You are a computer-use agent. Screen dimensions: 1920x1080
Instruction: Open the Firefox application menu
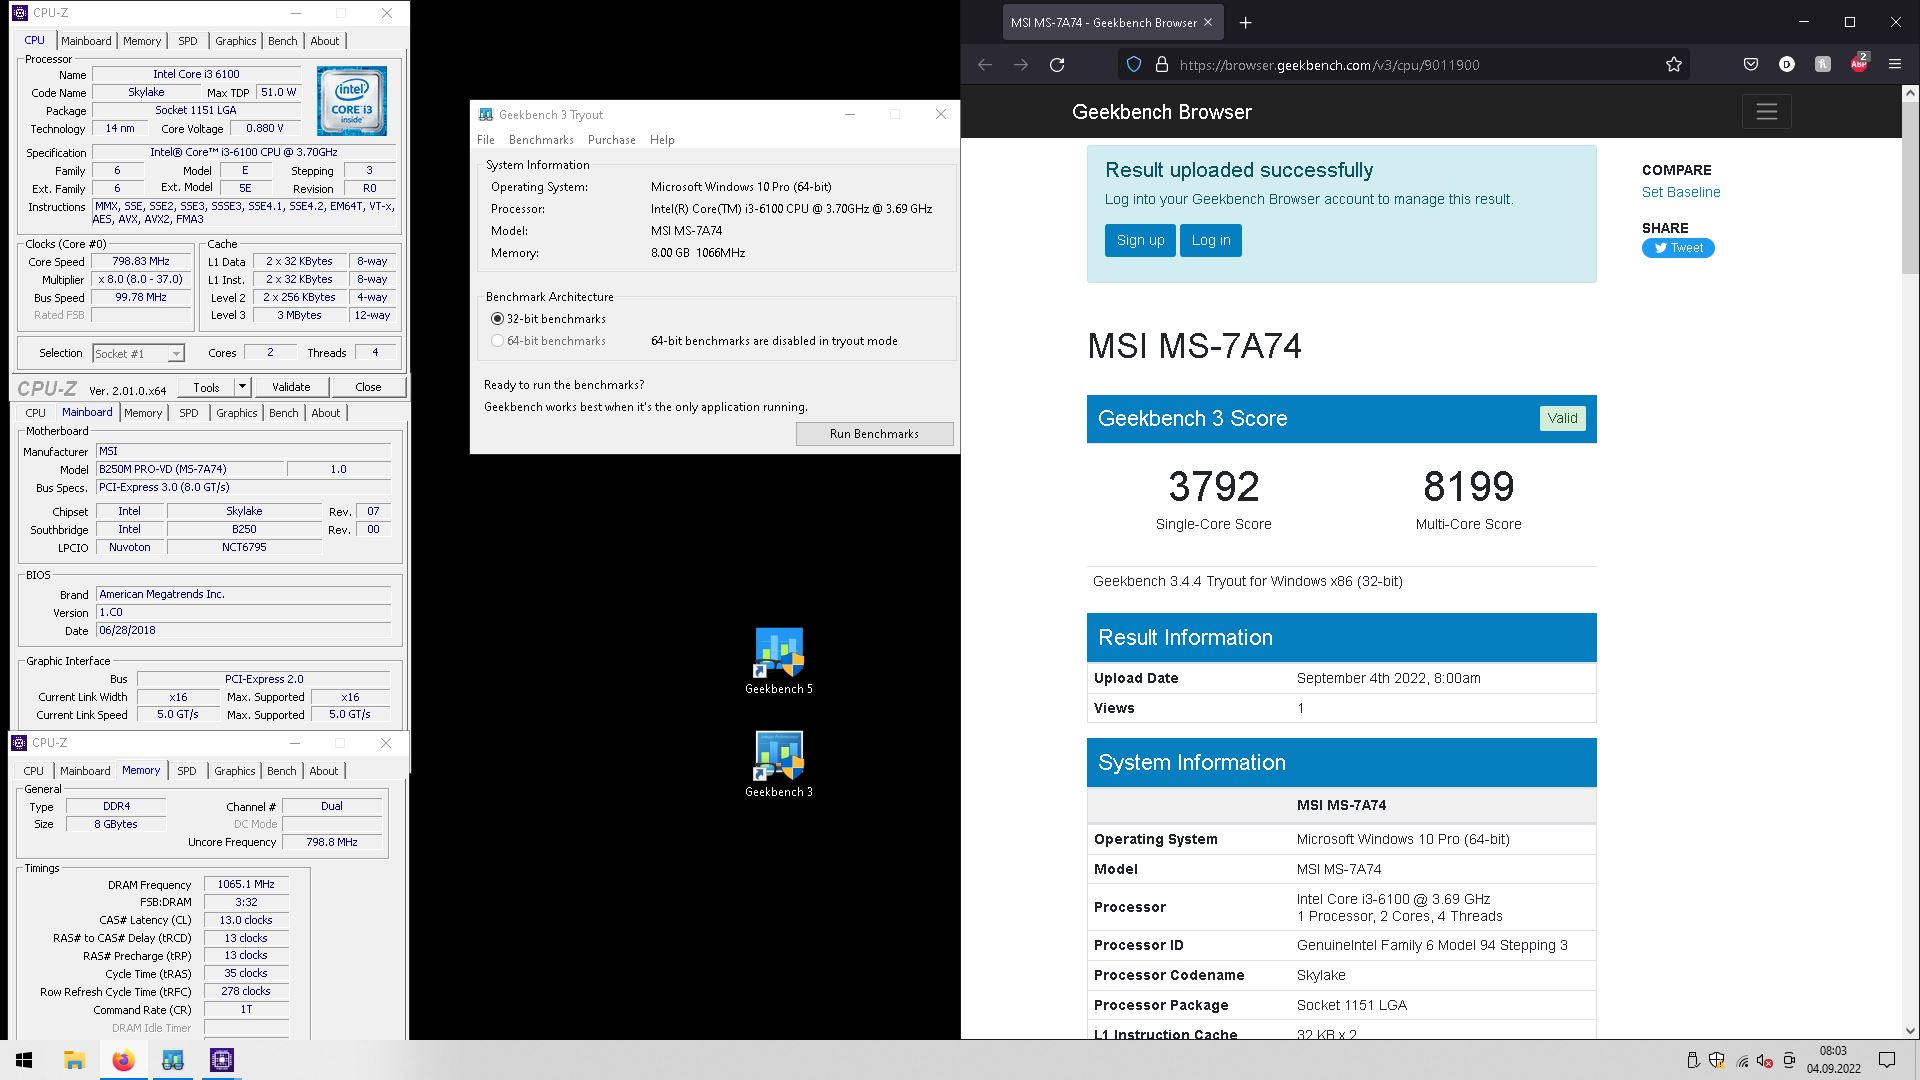click(x=1895, y=65)
